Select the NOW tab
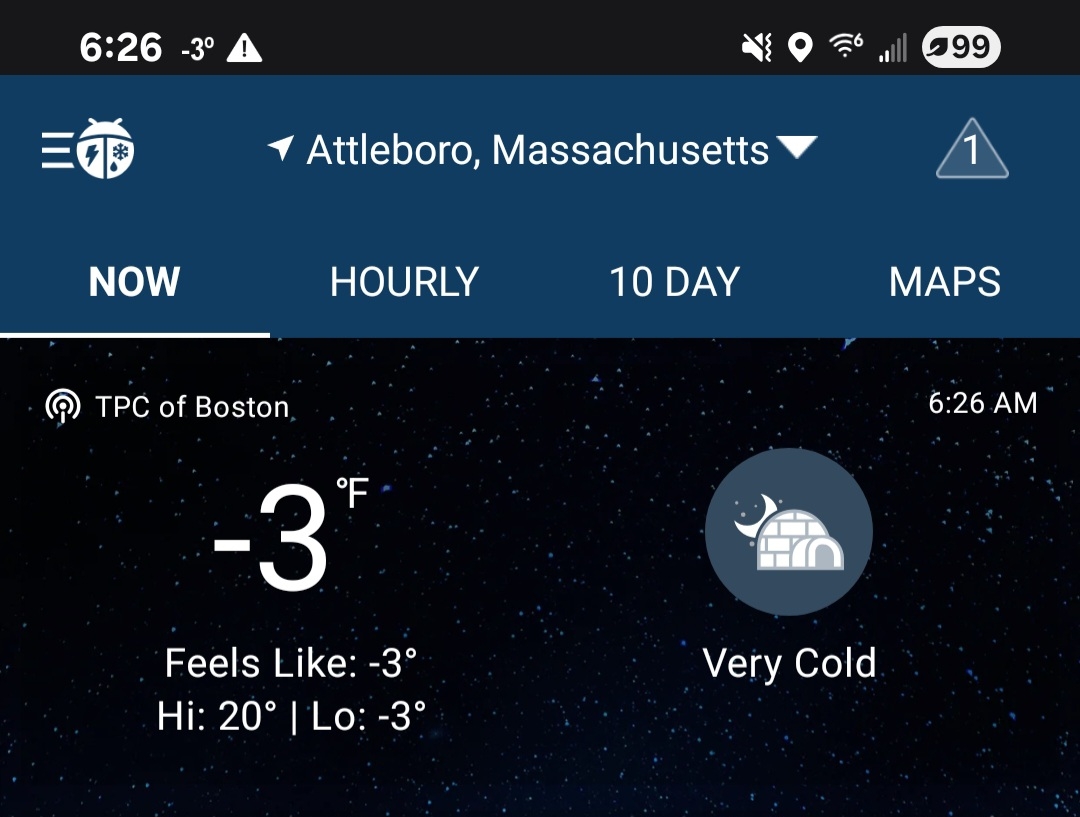The width and height of the screenshot is (1080, 817). [x=134, y=283]
